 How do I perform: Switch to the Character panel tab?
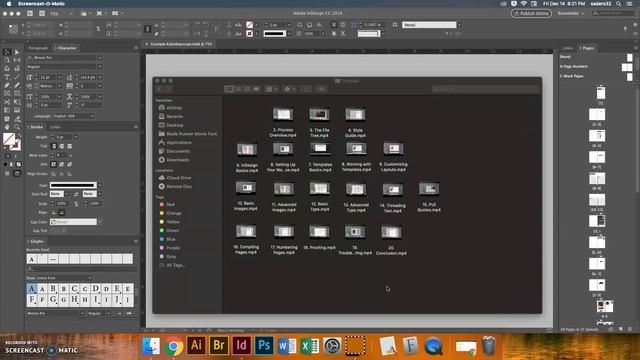67,48
